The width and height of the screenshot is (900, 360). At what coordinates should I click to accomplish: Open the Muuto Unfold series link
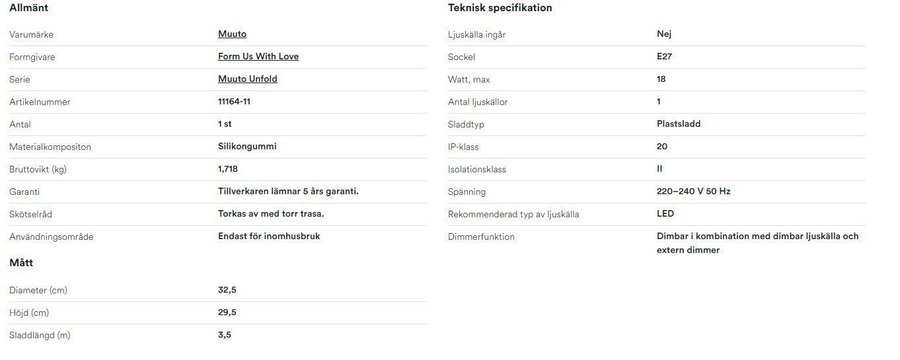[x=247, y=79]
